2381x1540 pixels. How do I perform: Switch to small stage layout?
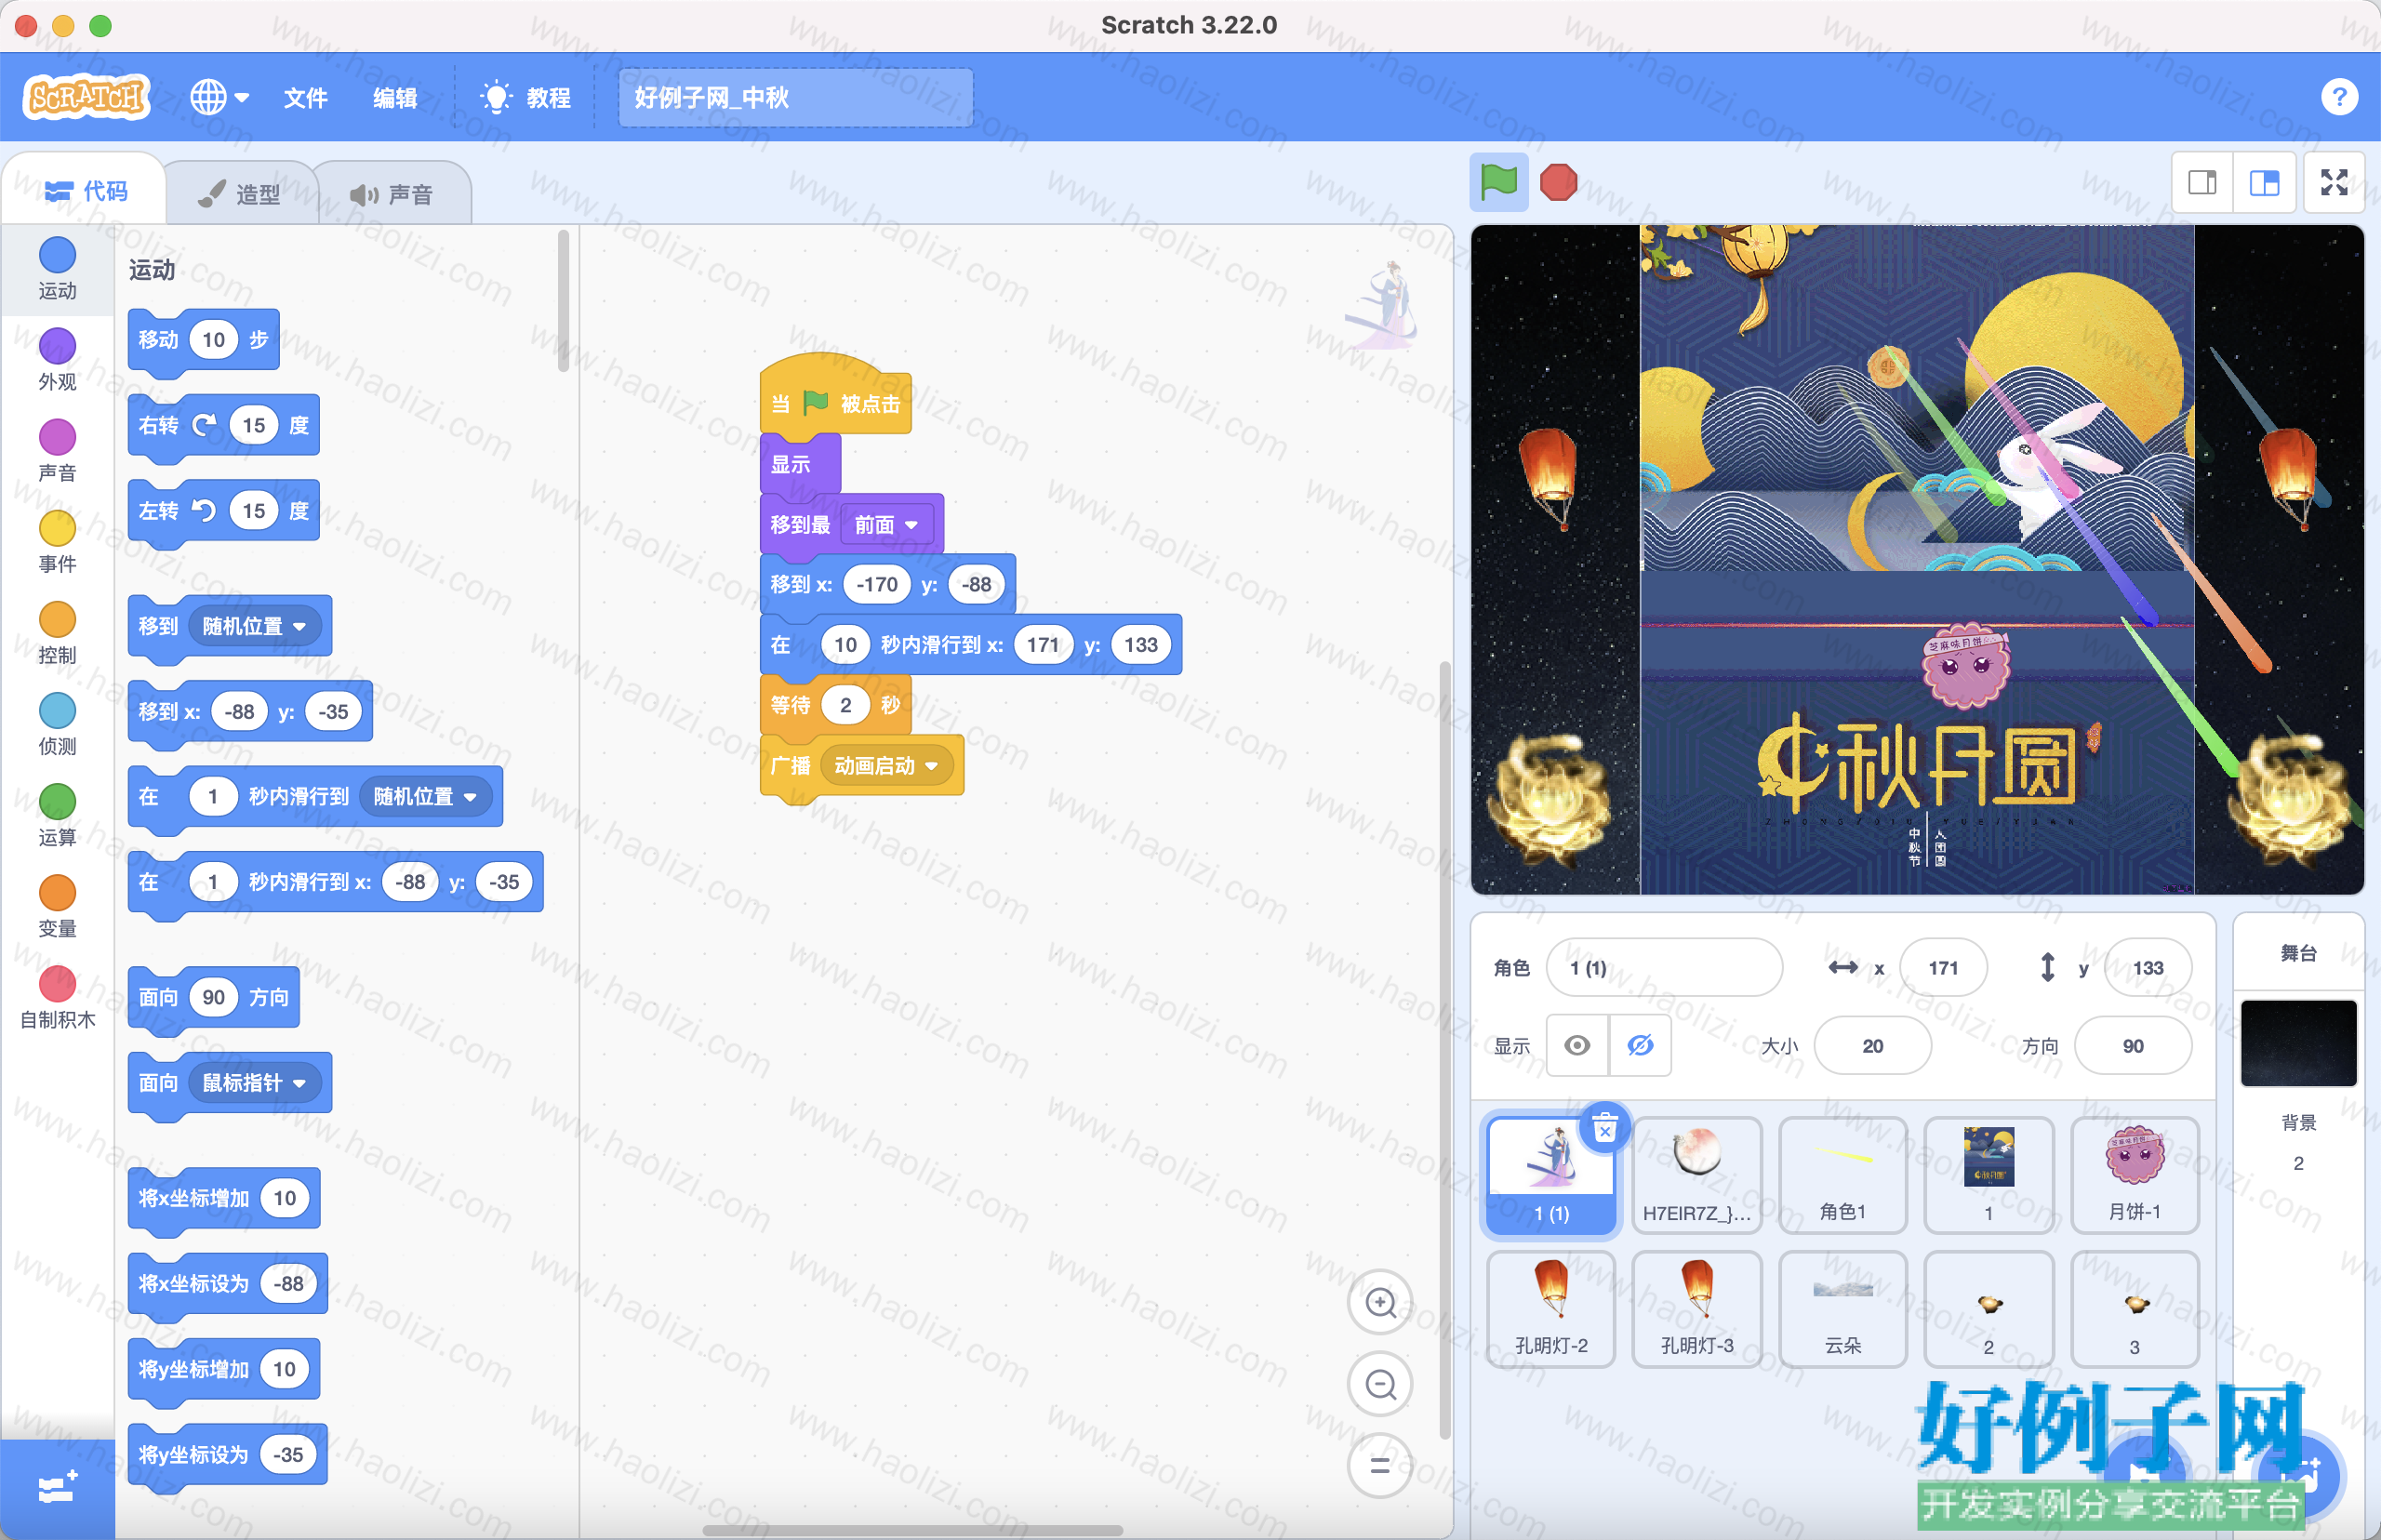tap(2202, 182)
